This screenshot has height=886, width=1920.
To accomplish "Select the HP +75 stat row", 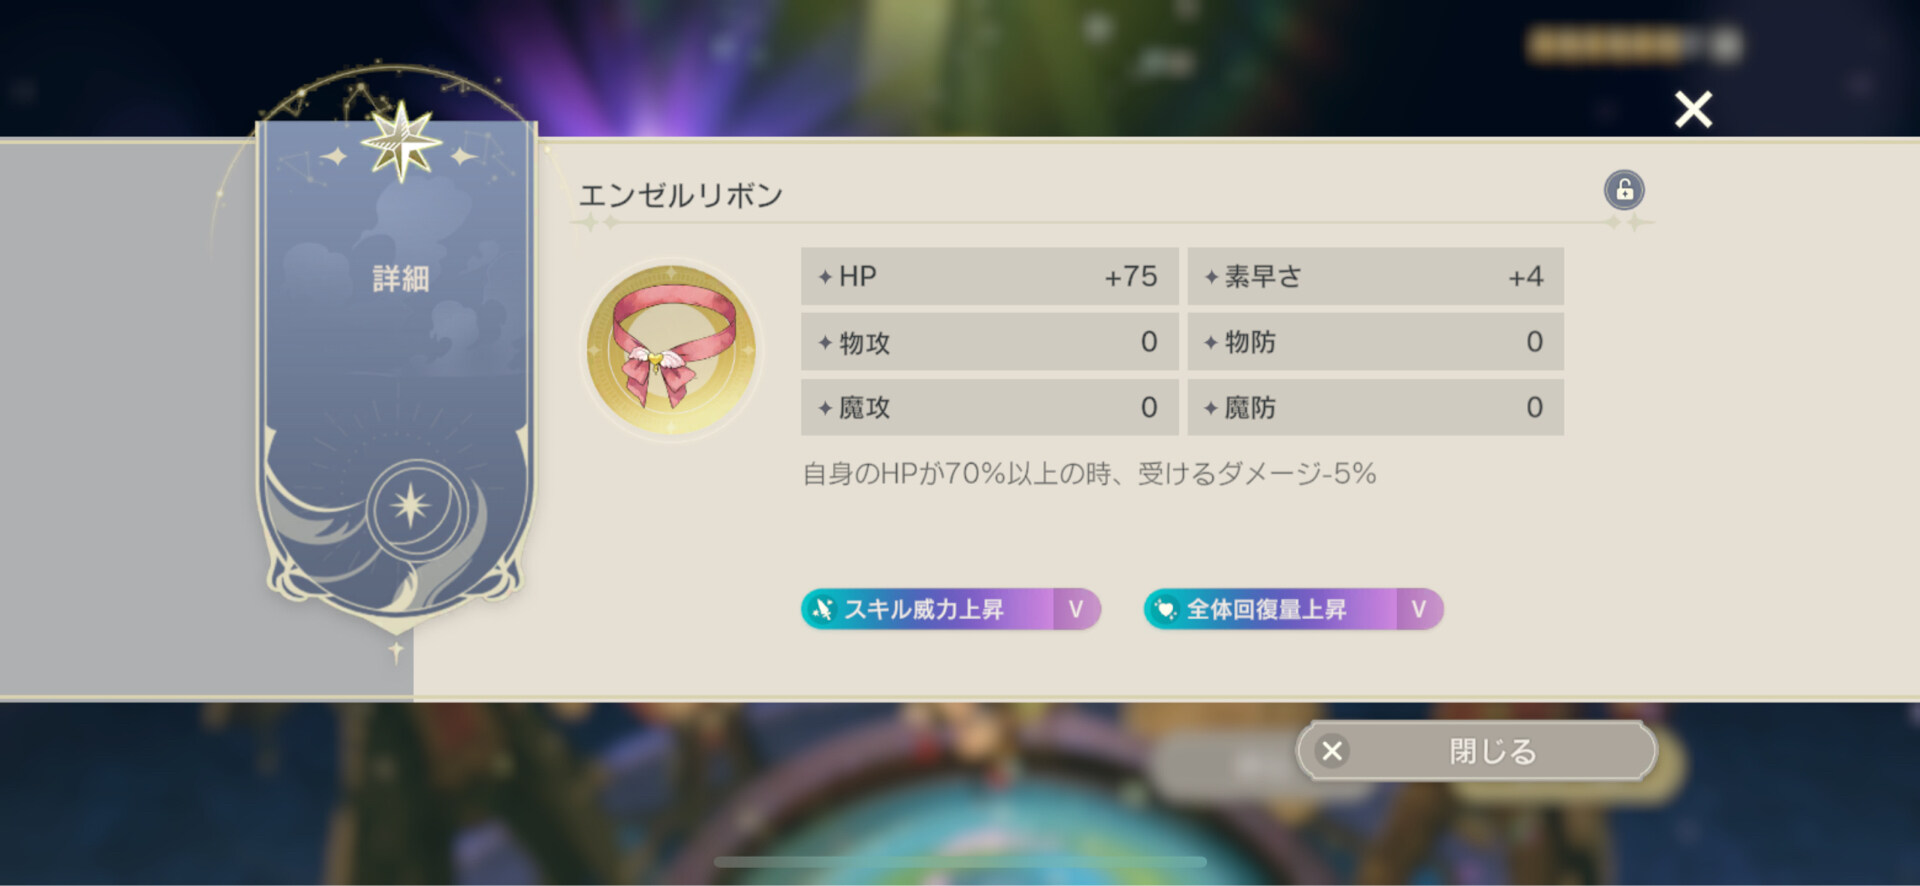I will (x=989, y=276).
